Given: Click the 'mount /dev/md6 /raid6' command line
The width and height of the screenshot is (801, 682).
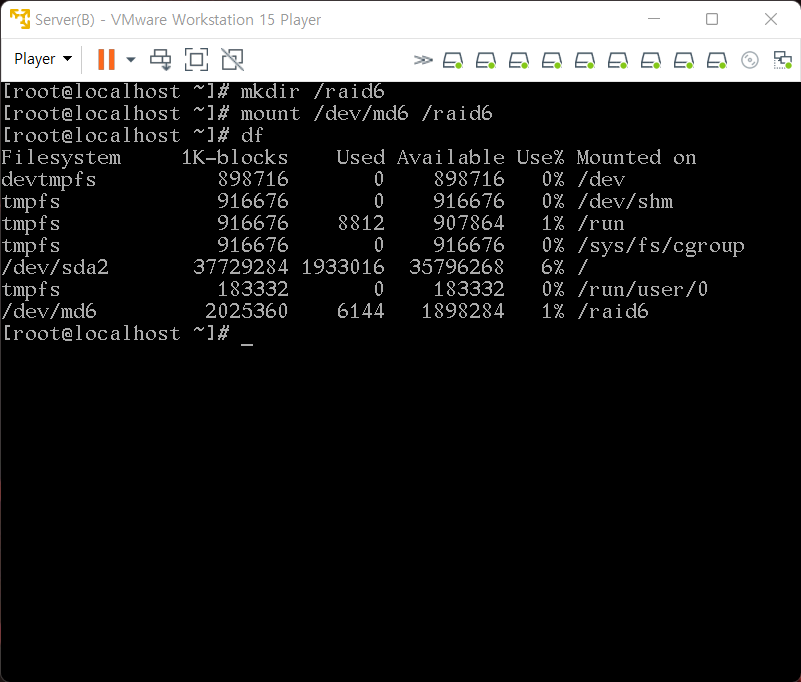Looking at the screenshot, I should pyautogui.click(x=366, y=113).
